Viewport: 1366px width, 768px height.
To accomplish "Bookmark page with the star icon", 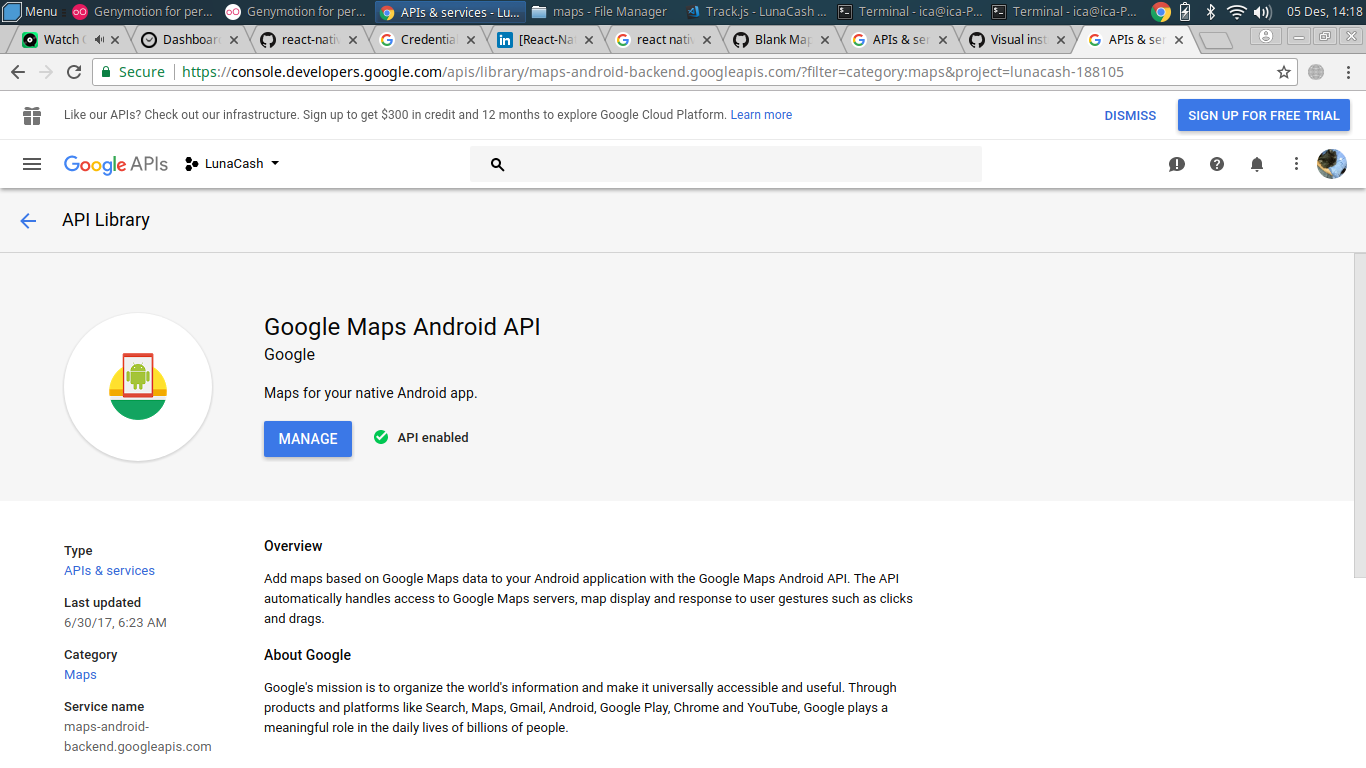I will (1284, 72).
